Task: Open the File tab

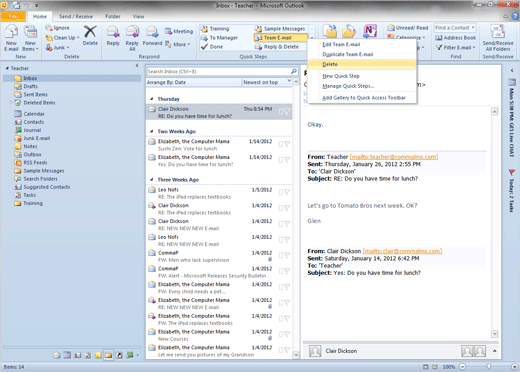Action: [x=13, y=16]
